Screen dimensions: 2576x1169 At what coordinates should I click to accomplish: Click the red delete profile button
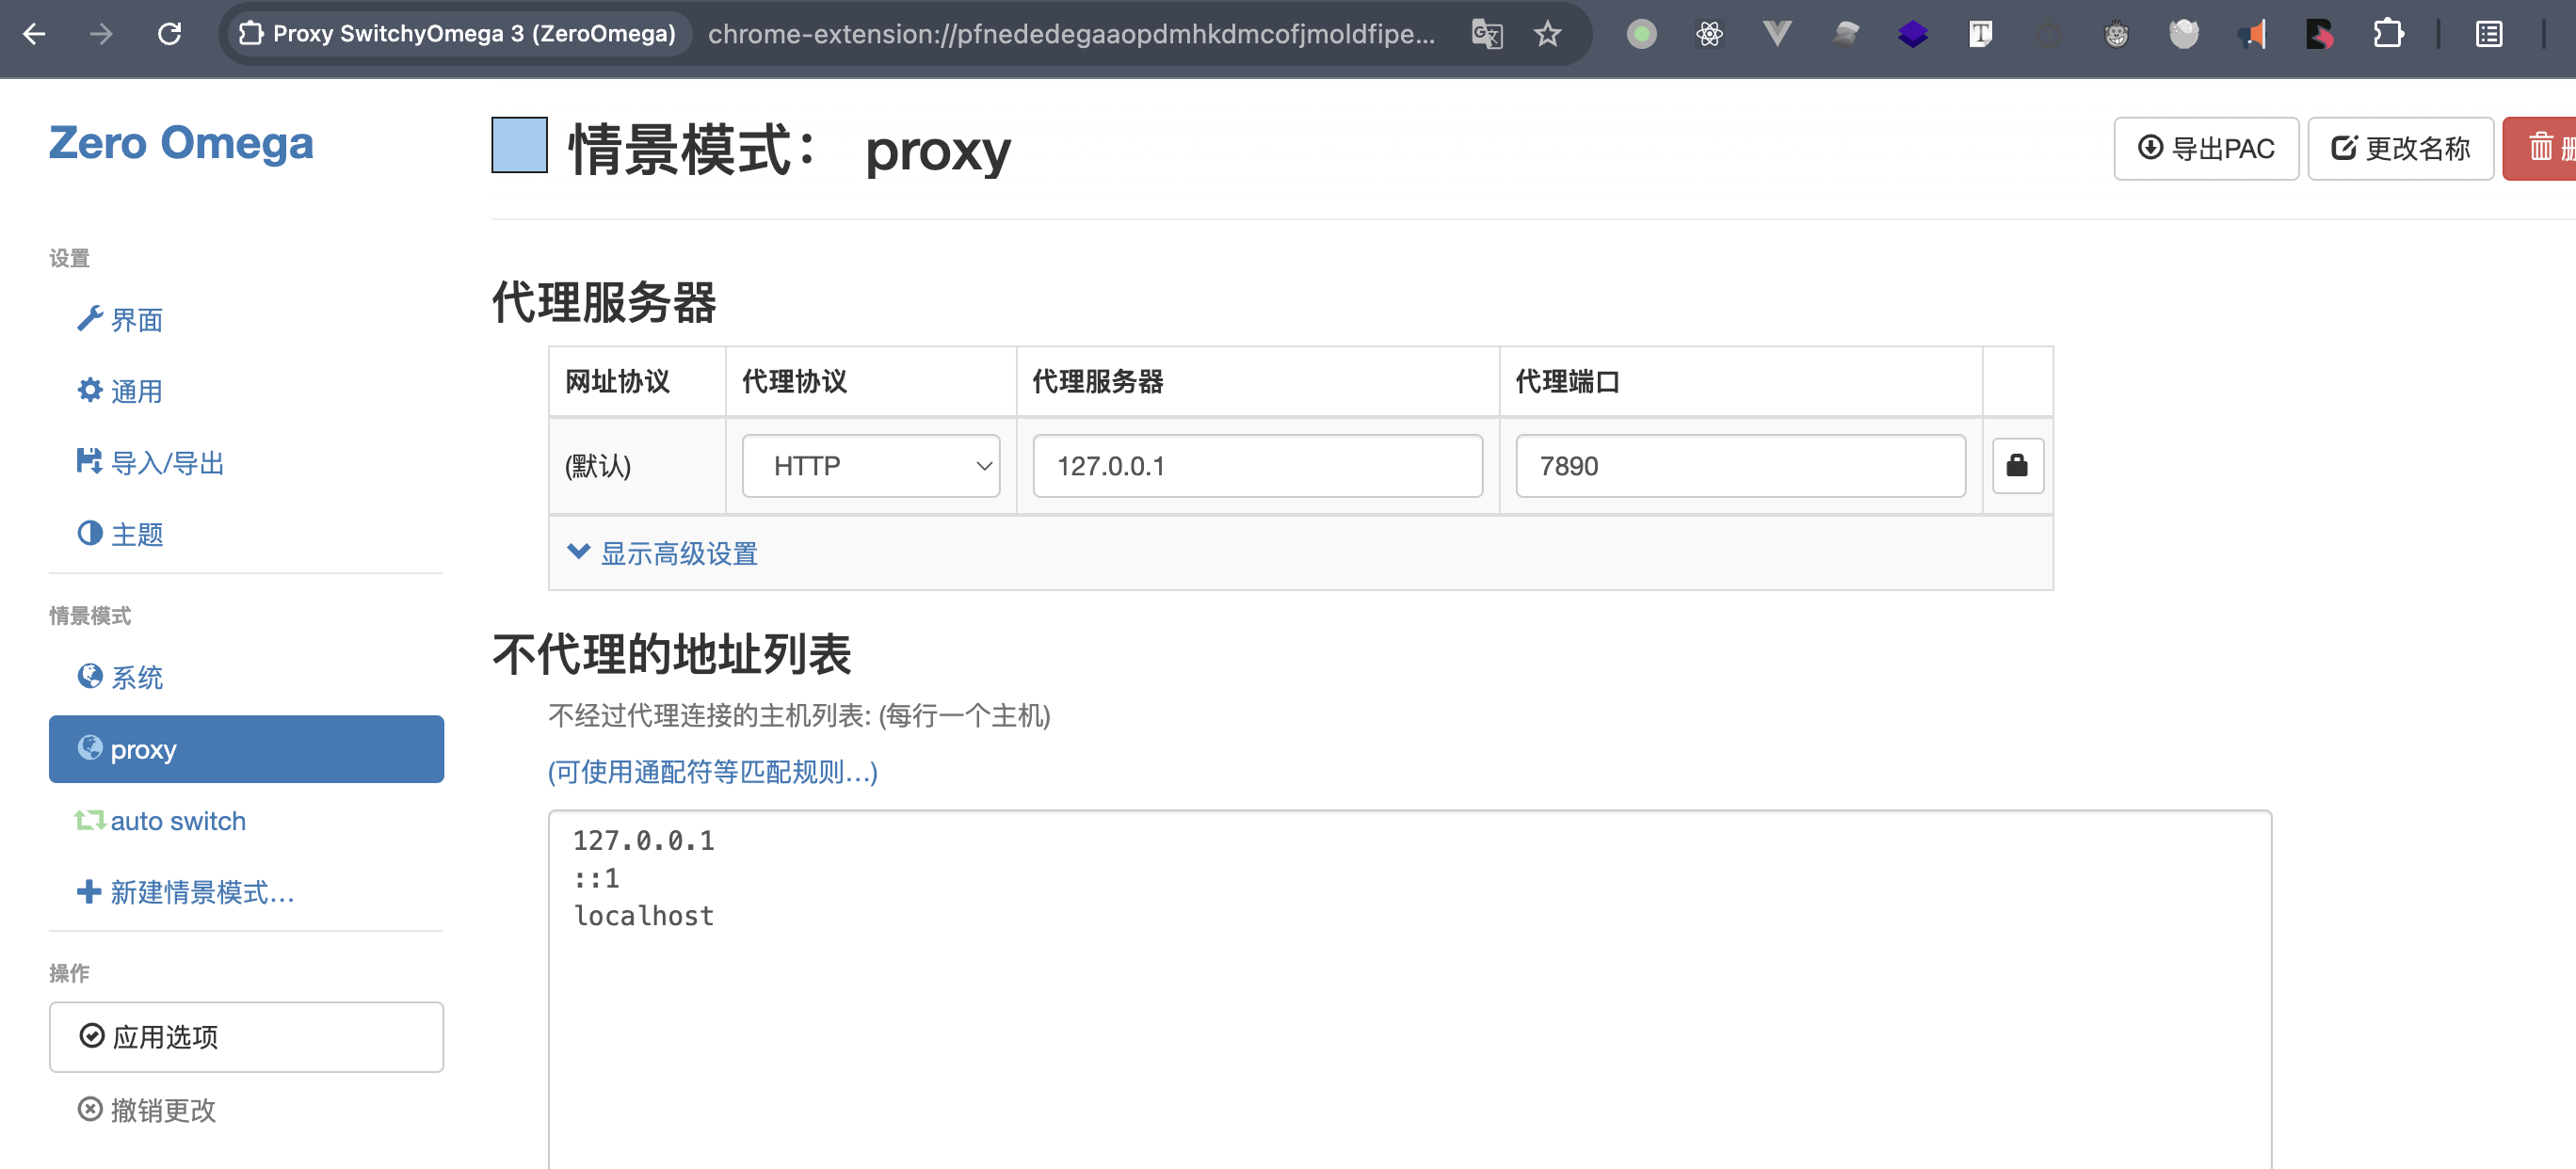tap(2540, 148)
